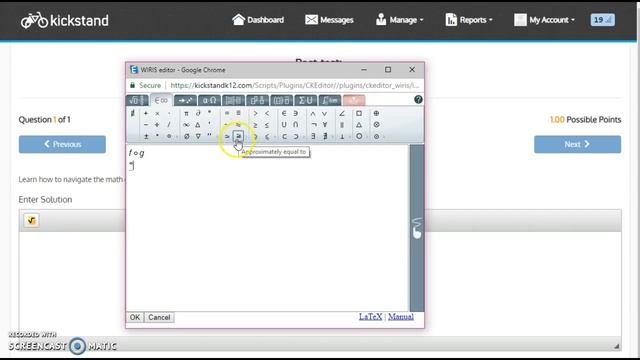This screenshot has width=640, height=360.
Task: Insert the for-all symbol
Action: pos(324,124)
